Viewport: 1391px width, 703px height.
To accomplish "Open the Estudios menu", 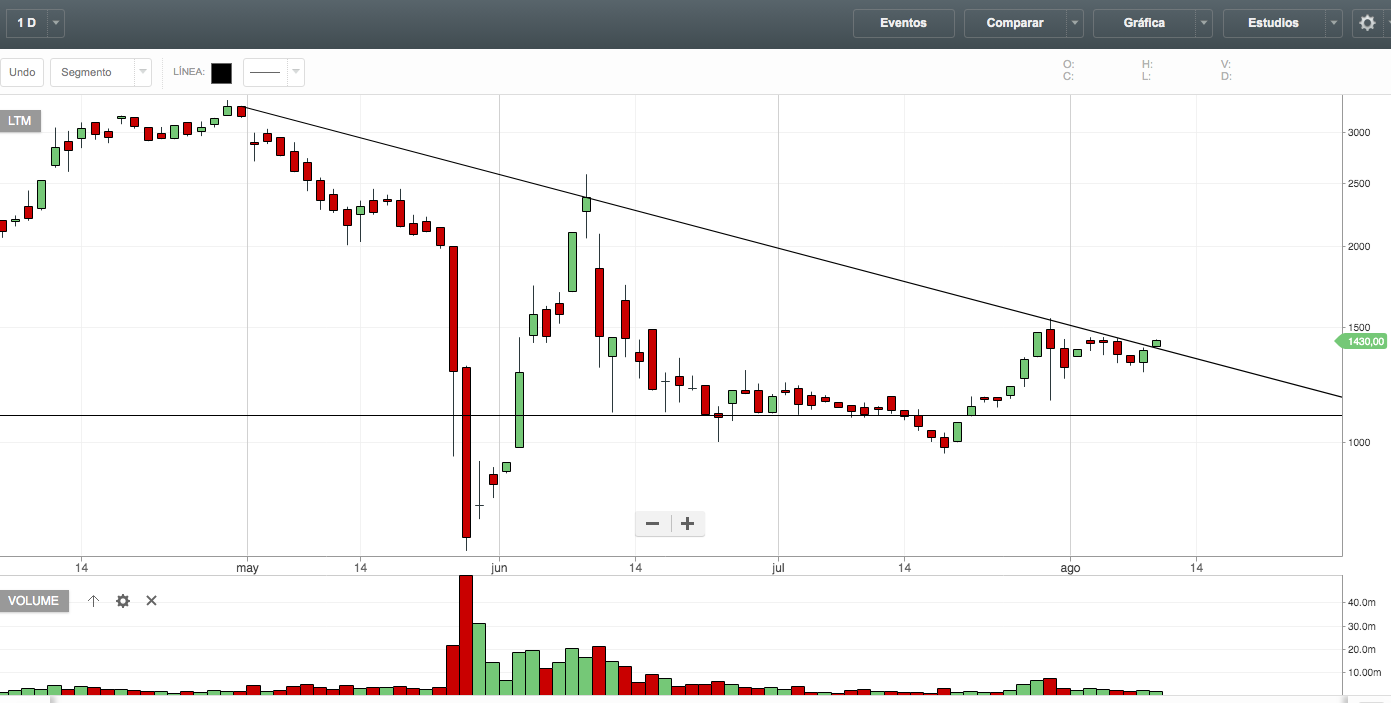I will (x=1273, y=23).
